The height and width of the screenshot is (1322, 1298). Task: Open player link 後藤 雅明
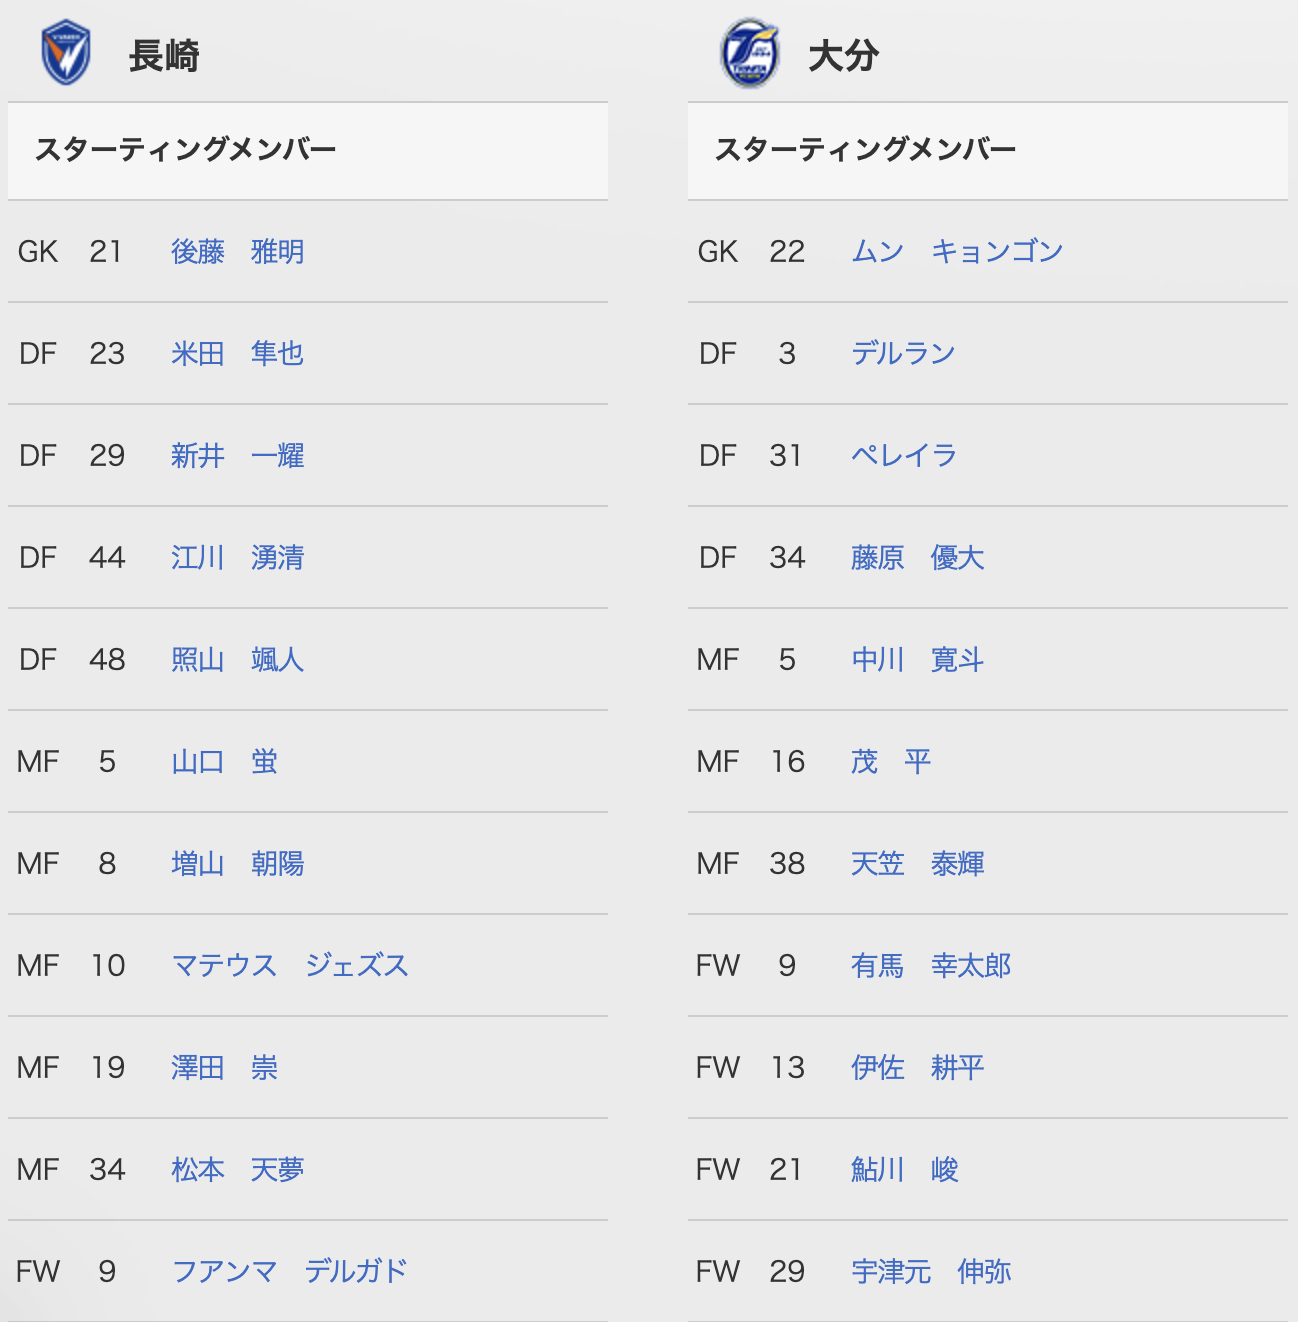coord(238,251)
